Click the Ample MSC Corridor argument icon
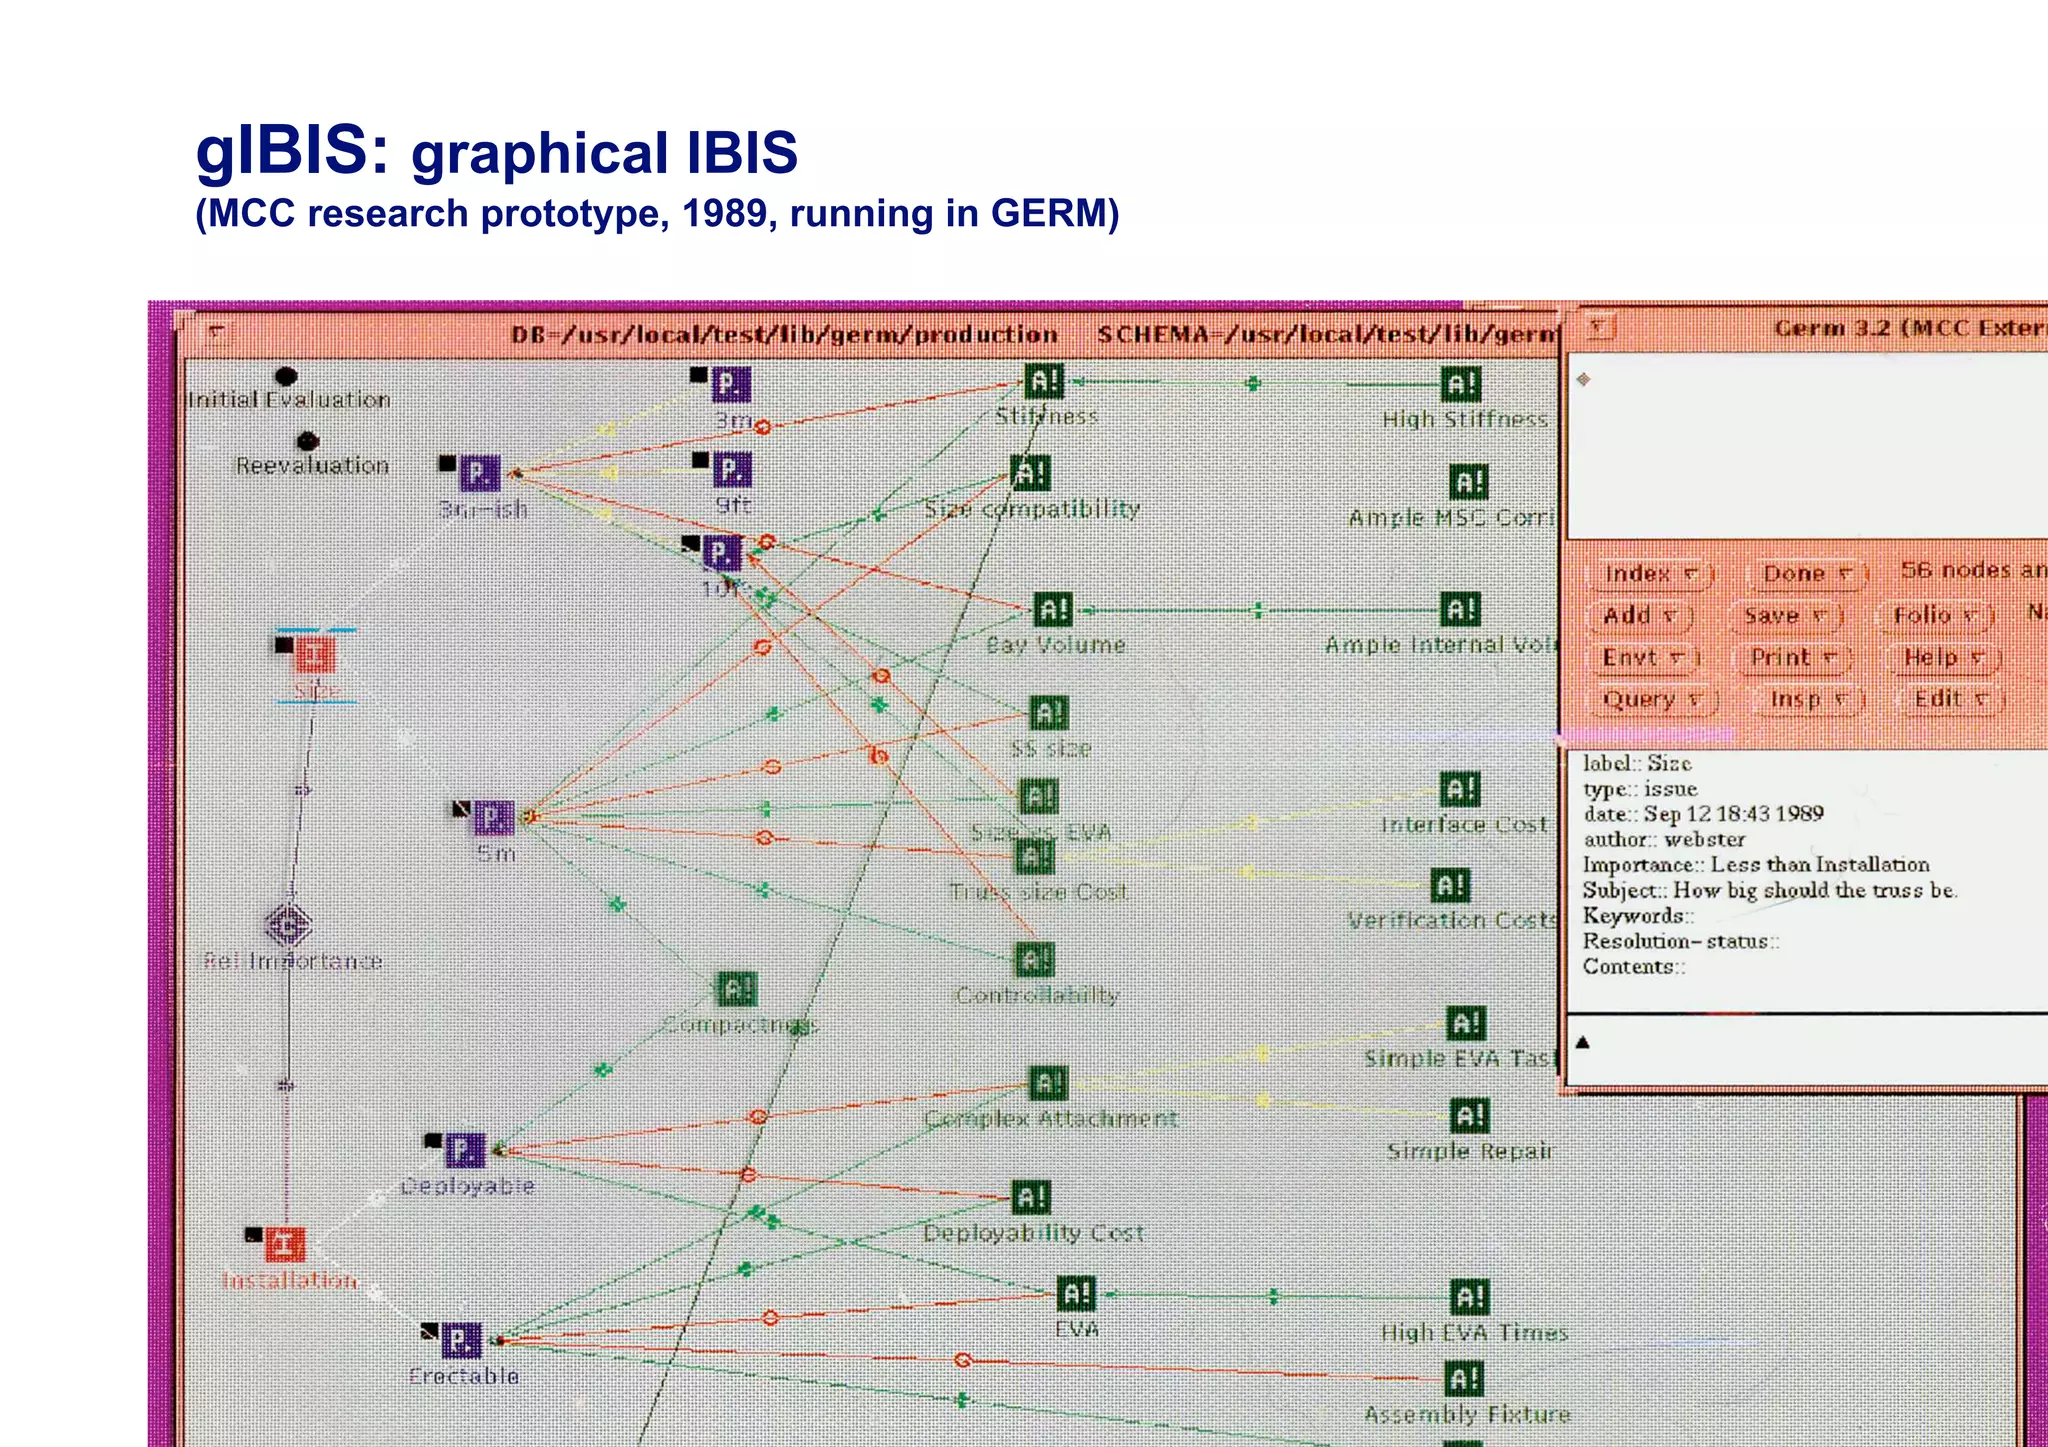This screenshot has width=2048, height=1447. pyautogui.click(x=1469, y=482)
